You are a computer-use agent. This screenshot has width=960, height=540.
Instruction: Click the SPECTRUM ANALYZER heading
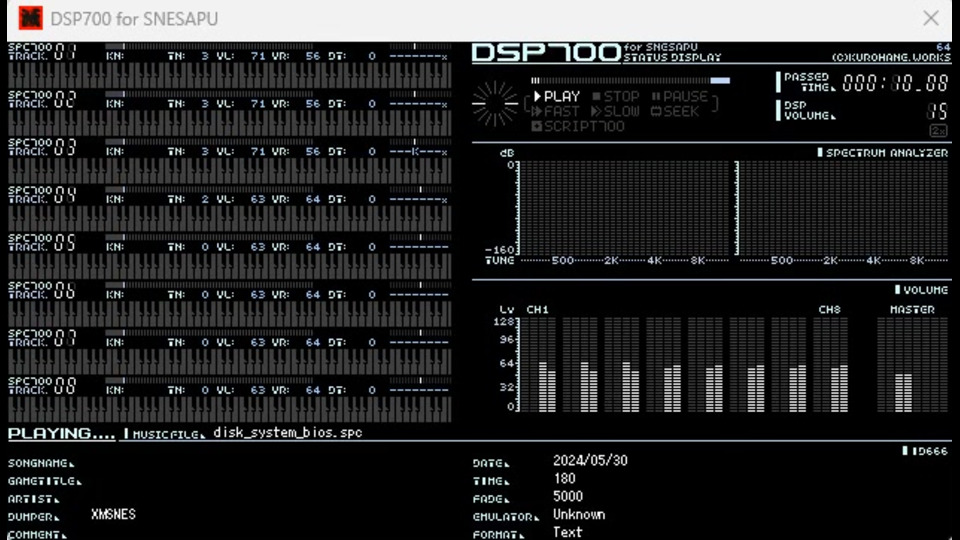[883, 152]
